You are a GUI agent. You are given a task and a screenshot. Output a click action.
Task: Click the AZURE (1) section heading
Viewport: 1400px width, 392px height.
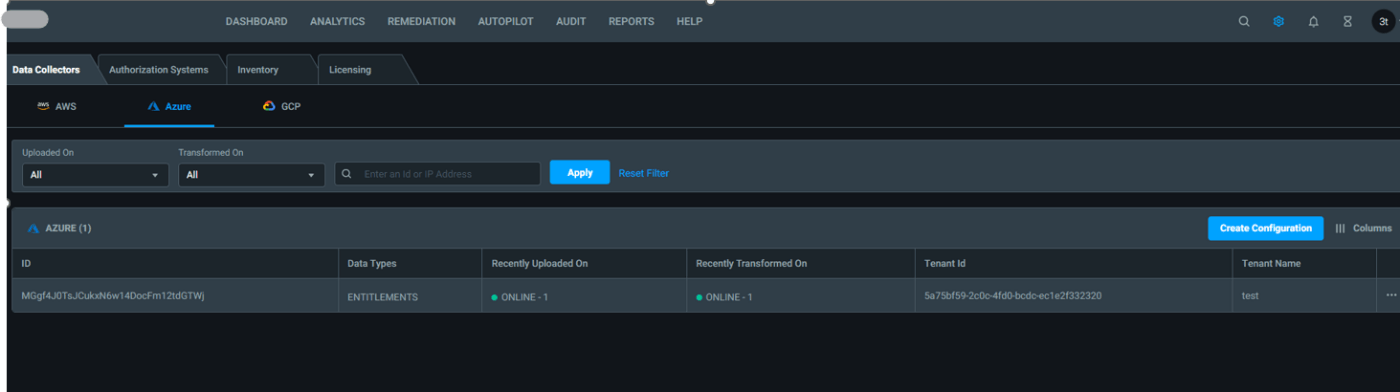60,228
